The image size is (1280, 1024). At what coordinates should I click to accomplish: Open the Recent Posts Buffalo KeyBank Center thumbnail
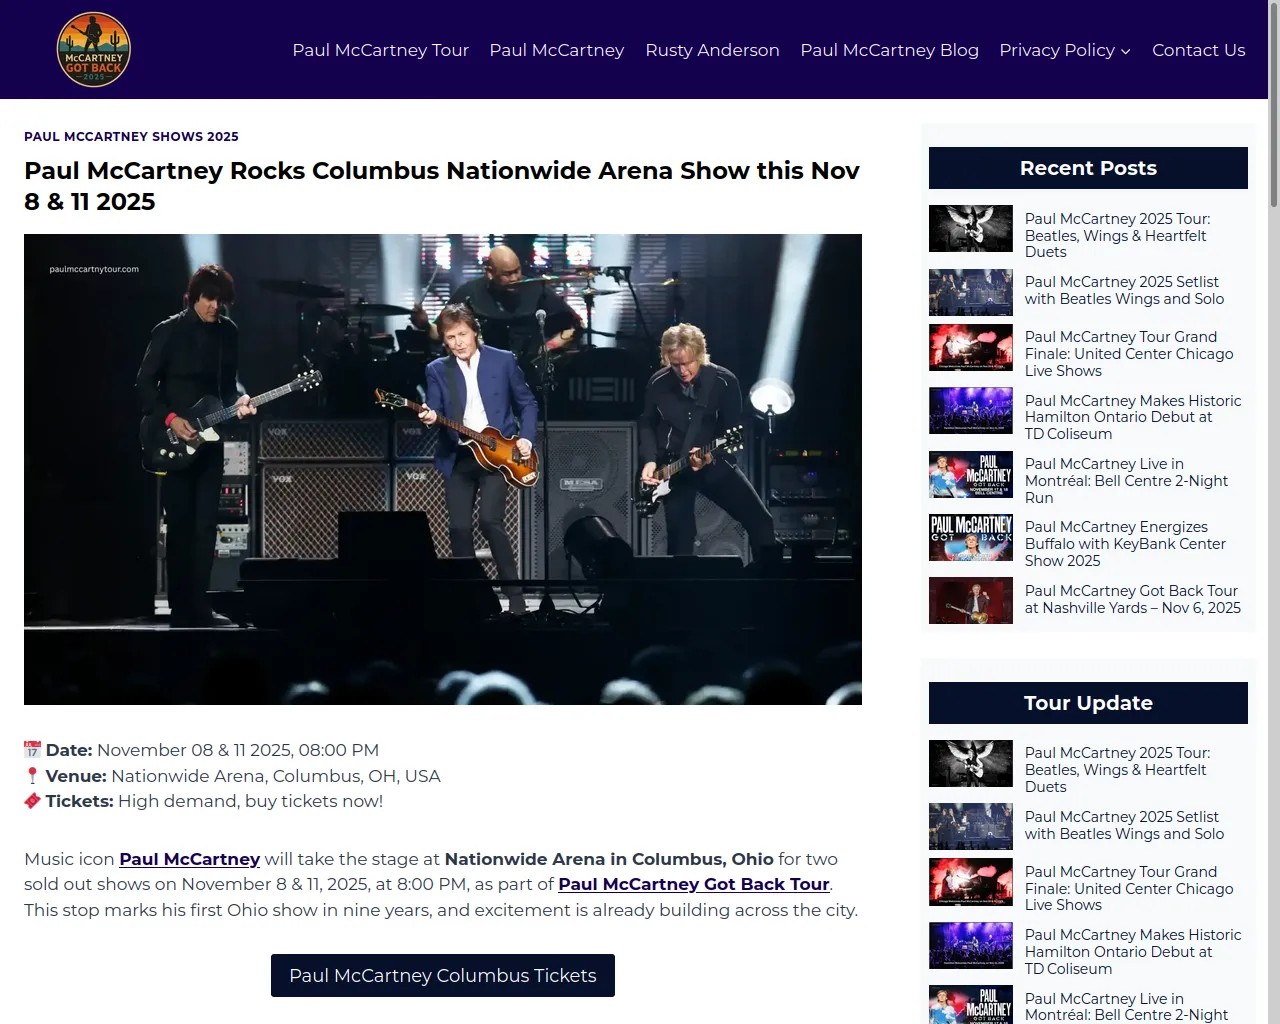click(x=971, y=537)
